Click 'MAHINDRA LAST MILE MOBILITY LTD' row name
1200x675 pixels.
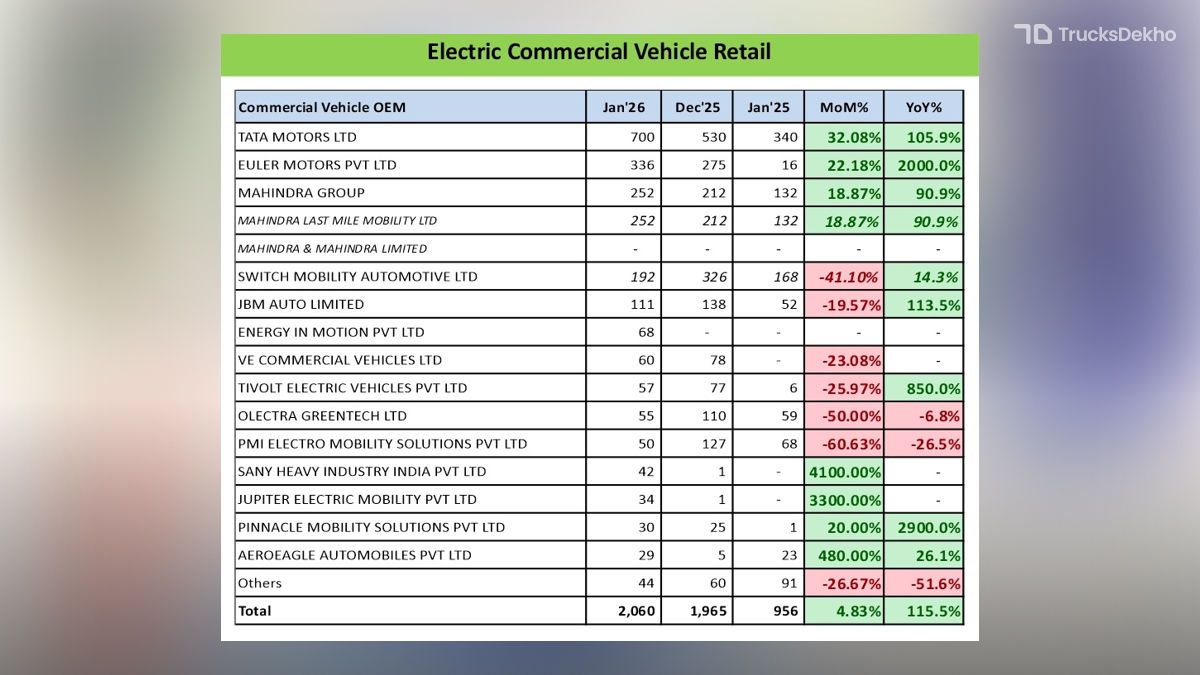pos(337,220)
